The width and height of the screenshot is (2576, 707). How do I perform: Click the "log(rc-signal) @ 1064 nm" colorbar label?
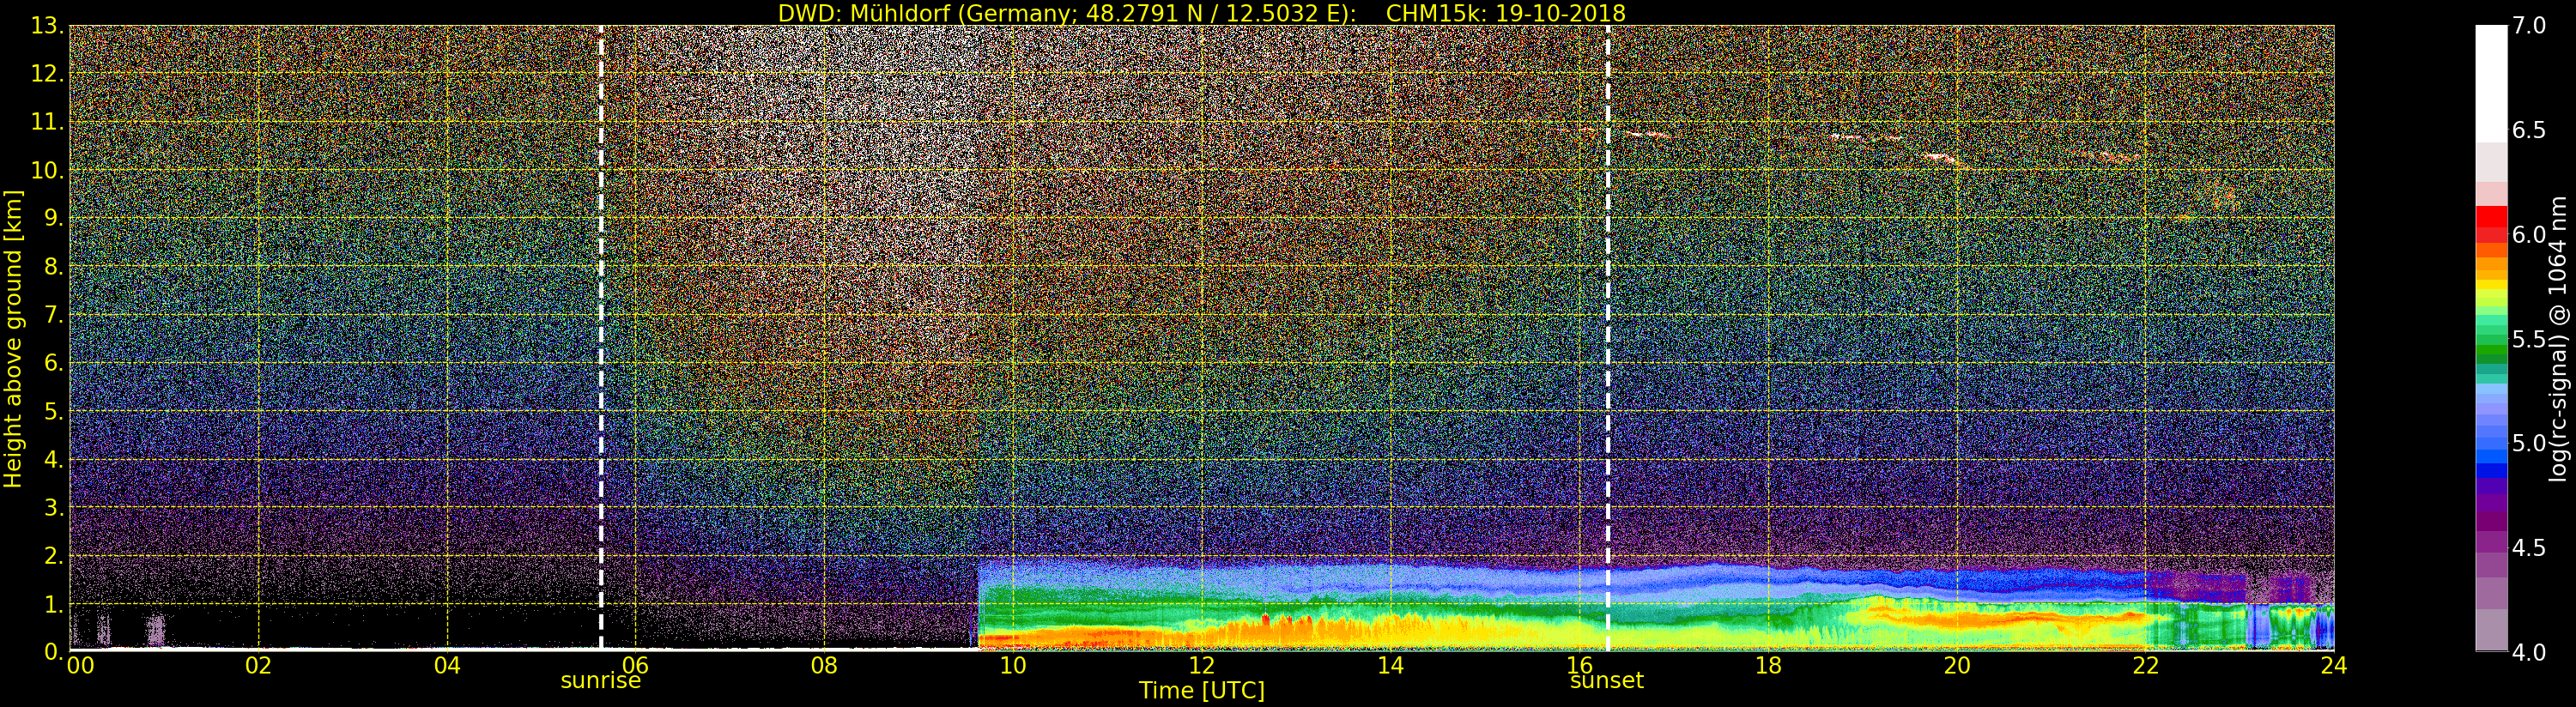(x=2559, y=339)
